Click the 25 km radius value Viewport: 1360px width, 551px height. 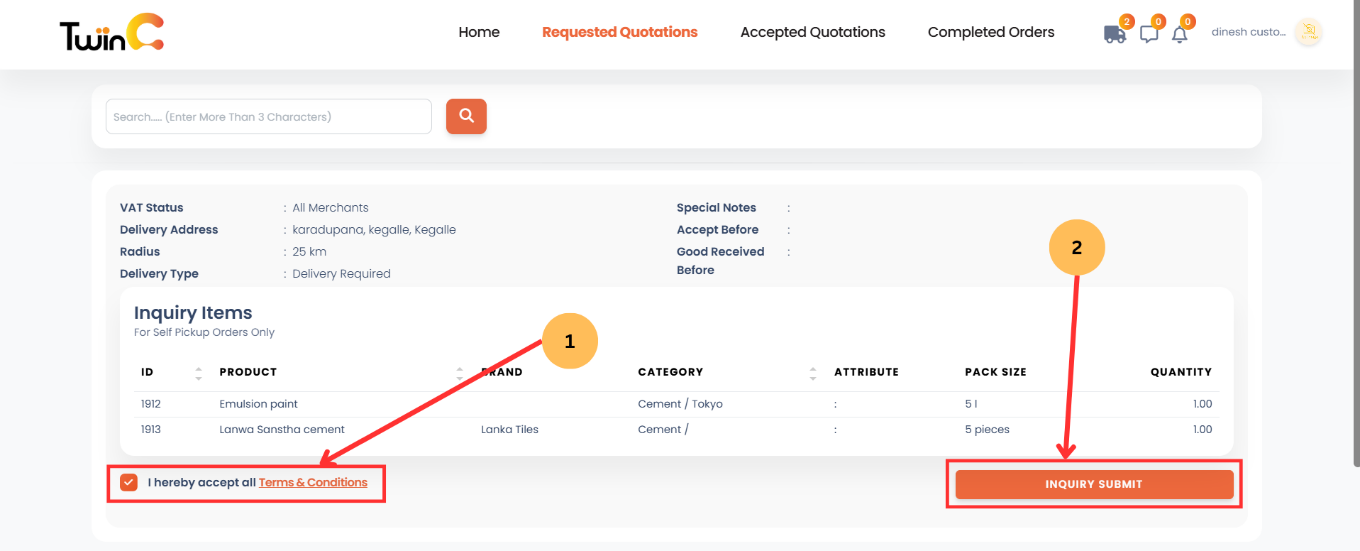pos(309,252)
